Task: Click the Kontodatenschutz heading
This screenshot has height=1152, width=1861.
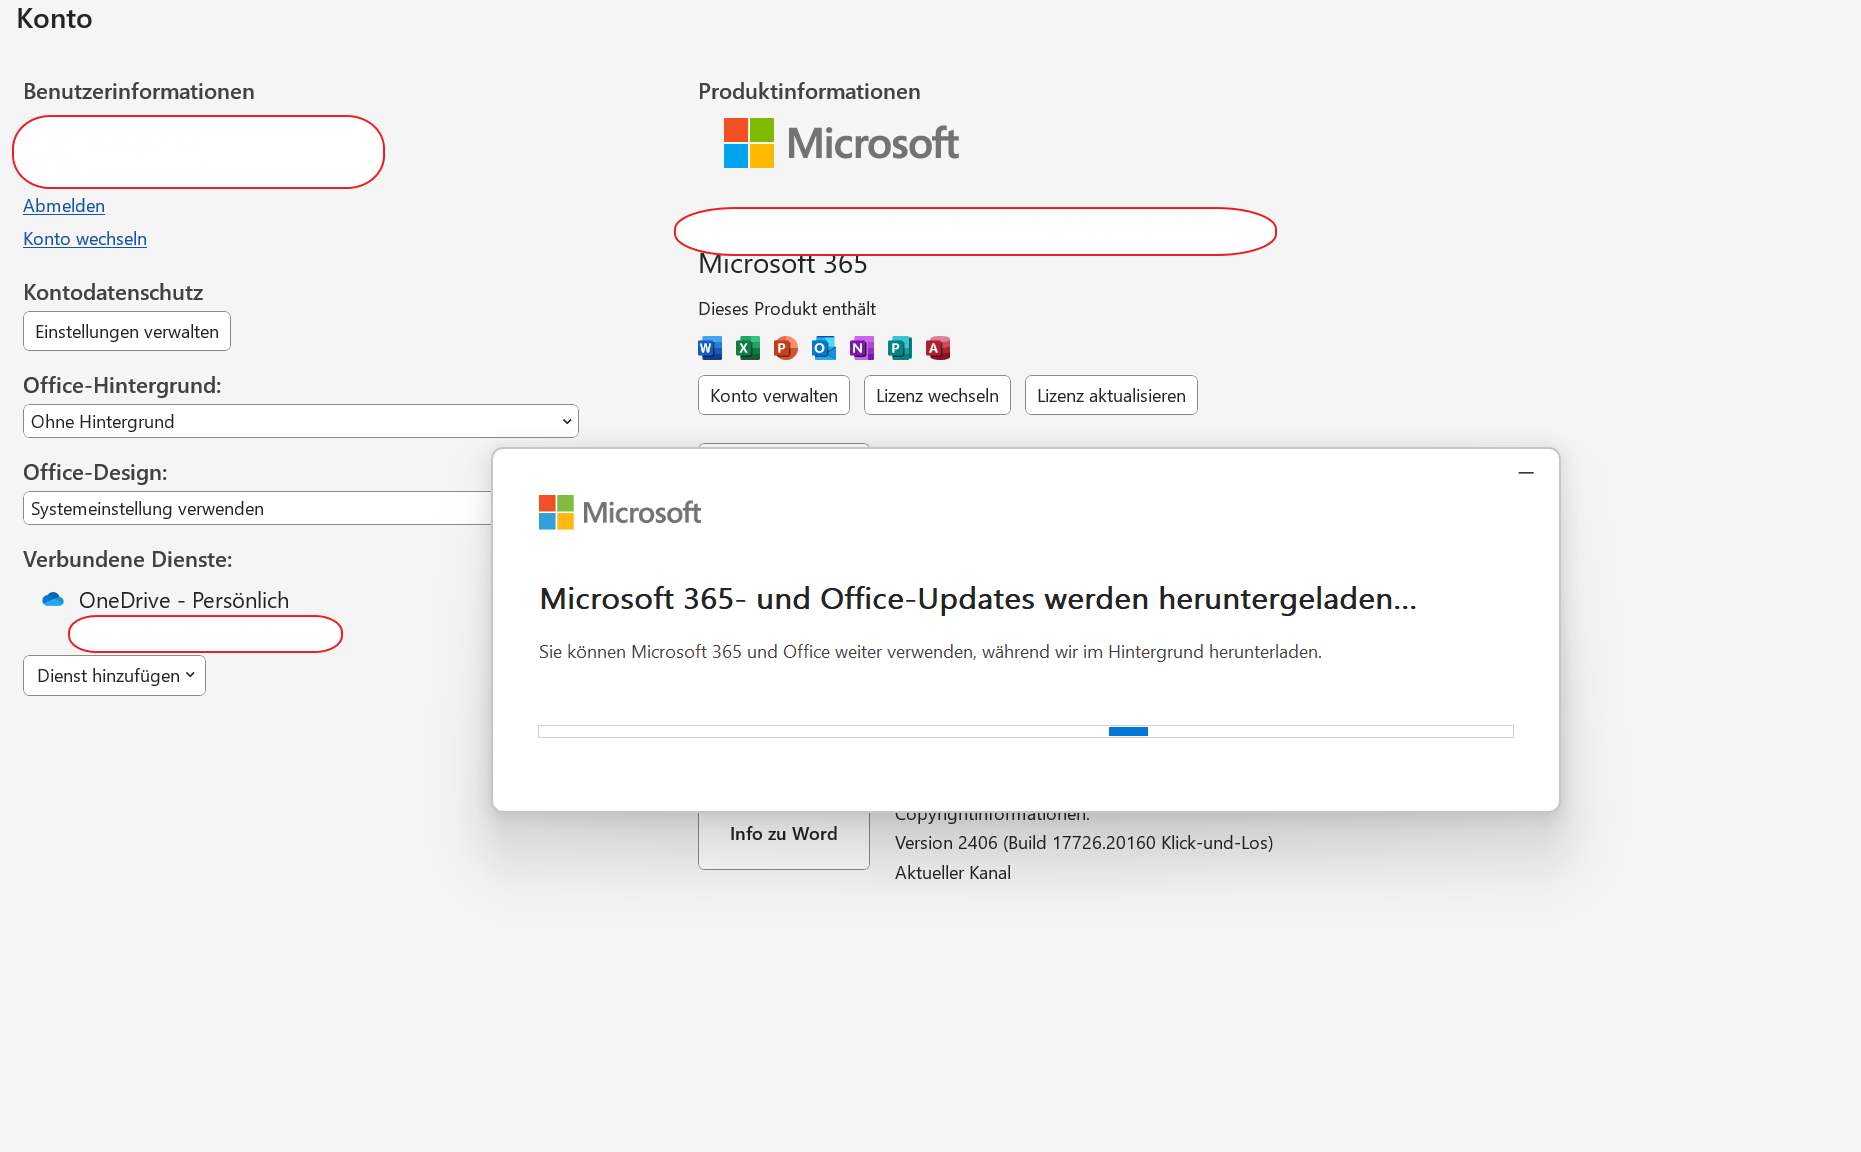Action: 113,293
